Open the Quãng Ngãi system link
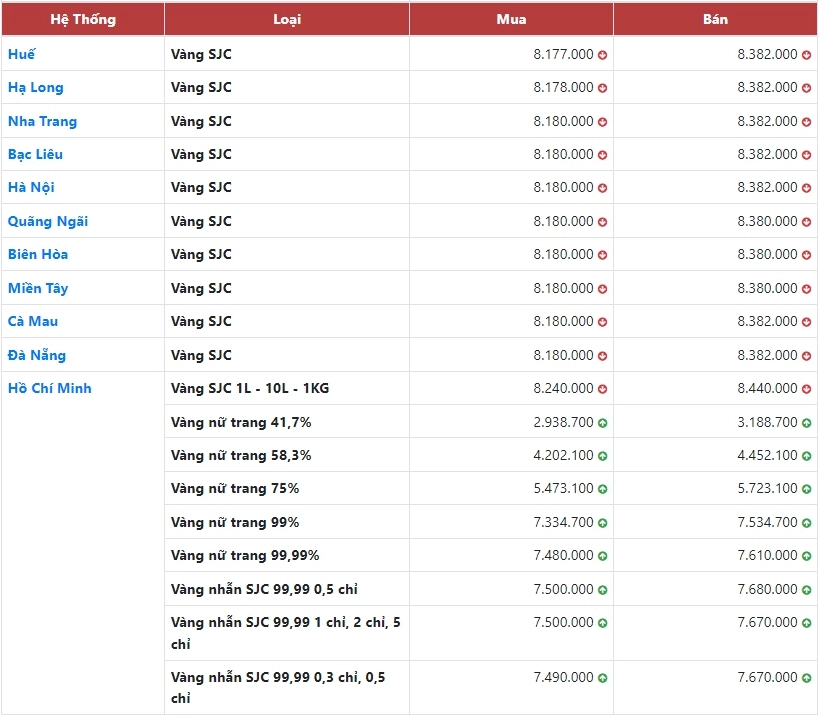This screenshot has height=718, width=821. pos(48,222)
